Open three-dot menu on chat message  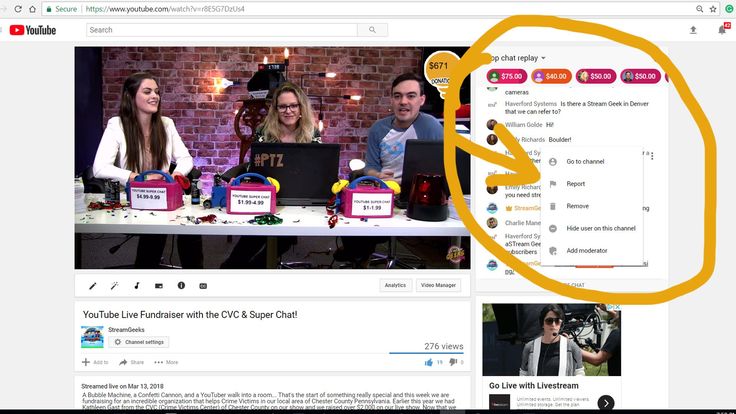[652, 156]
